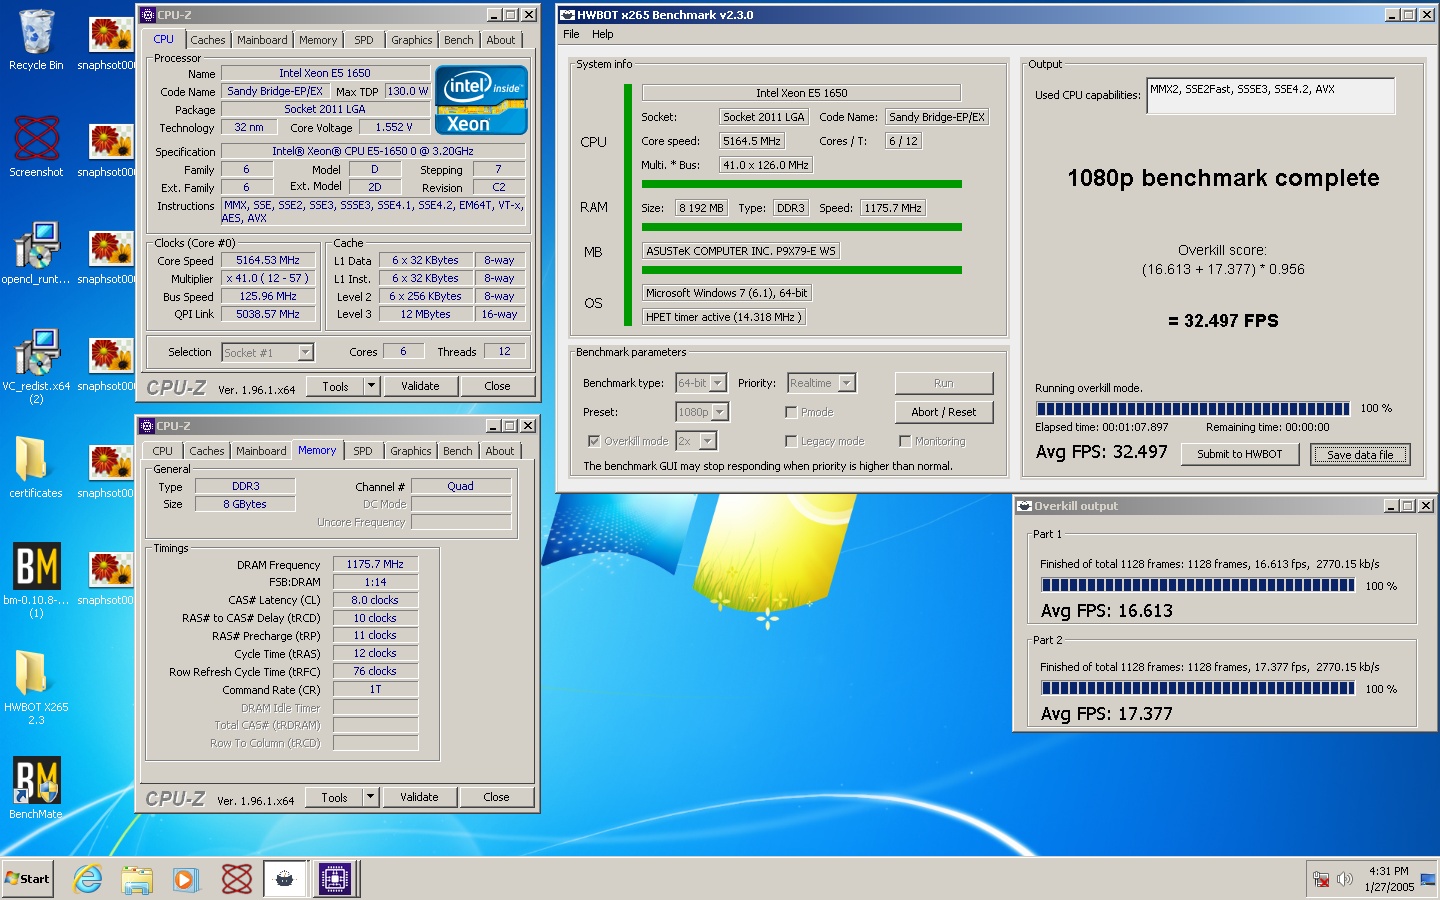Click the Submit to HWBOT button
Viewport: 1440px width, 900px height.
pyautogui.click(x=1240, y=454)
